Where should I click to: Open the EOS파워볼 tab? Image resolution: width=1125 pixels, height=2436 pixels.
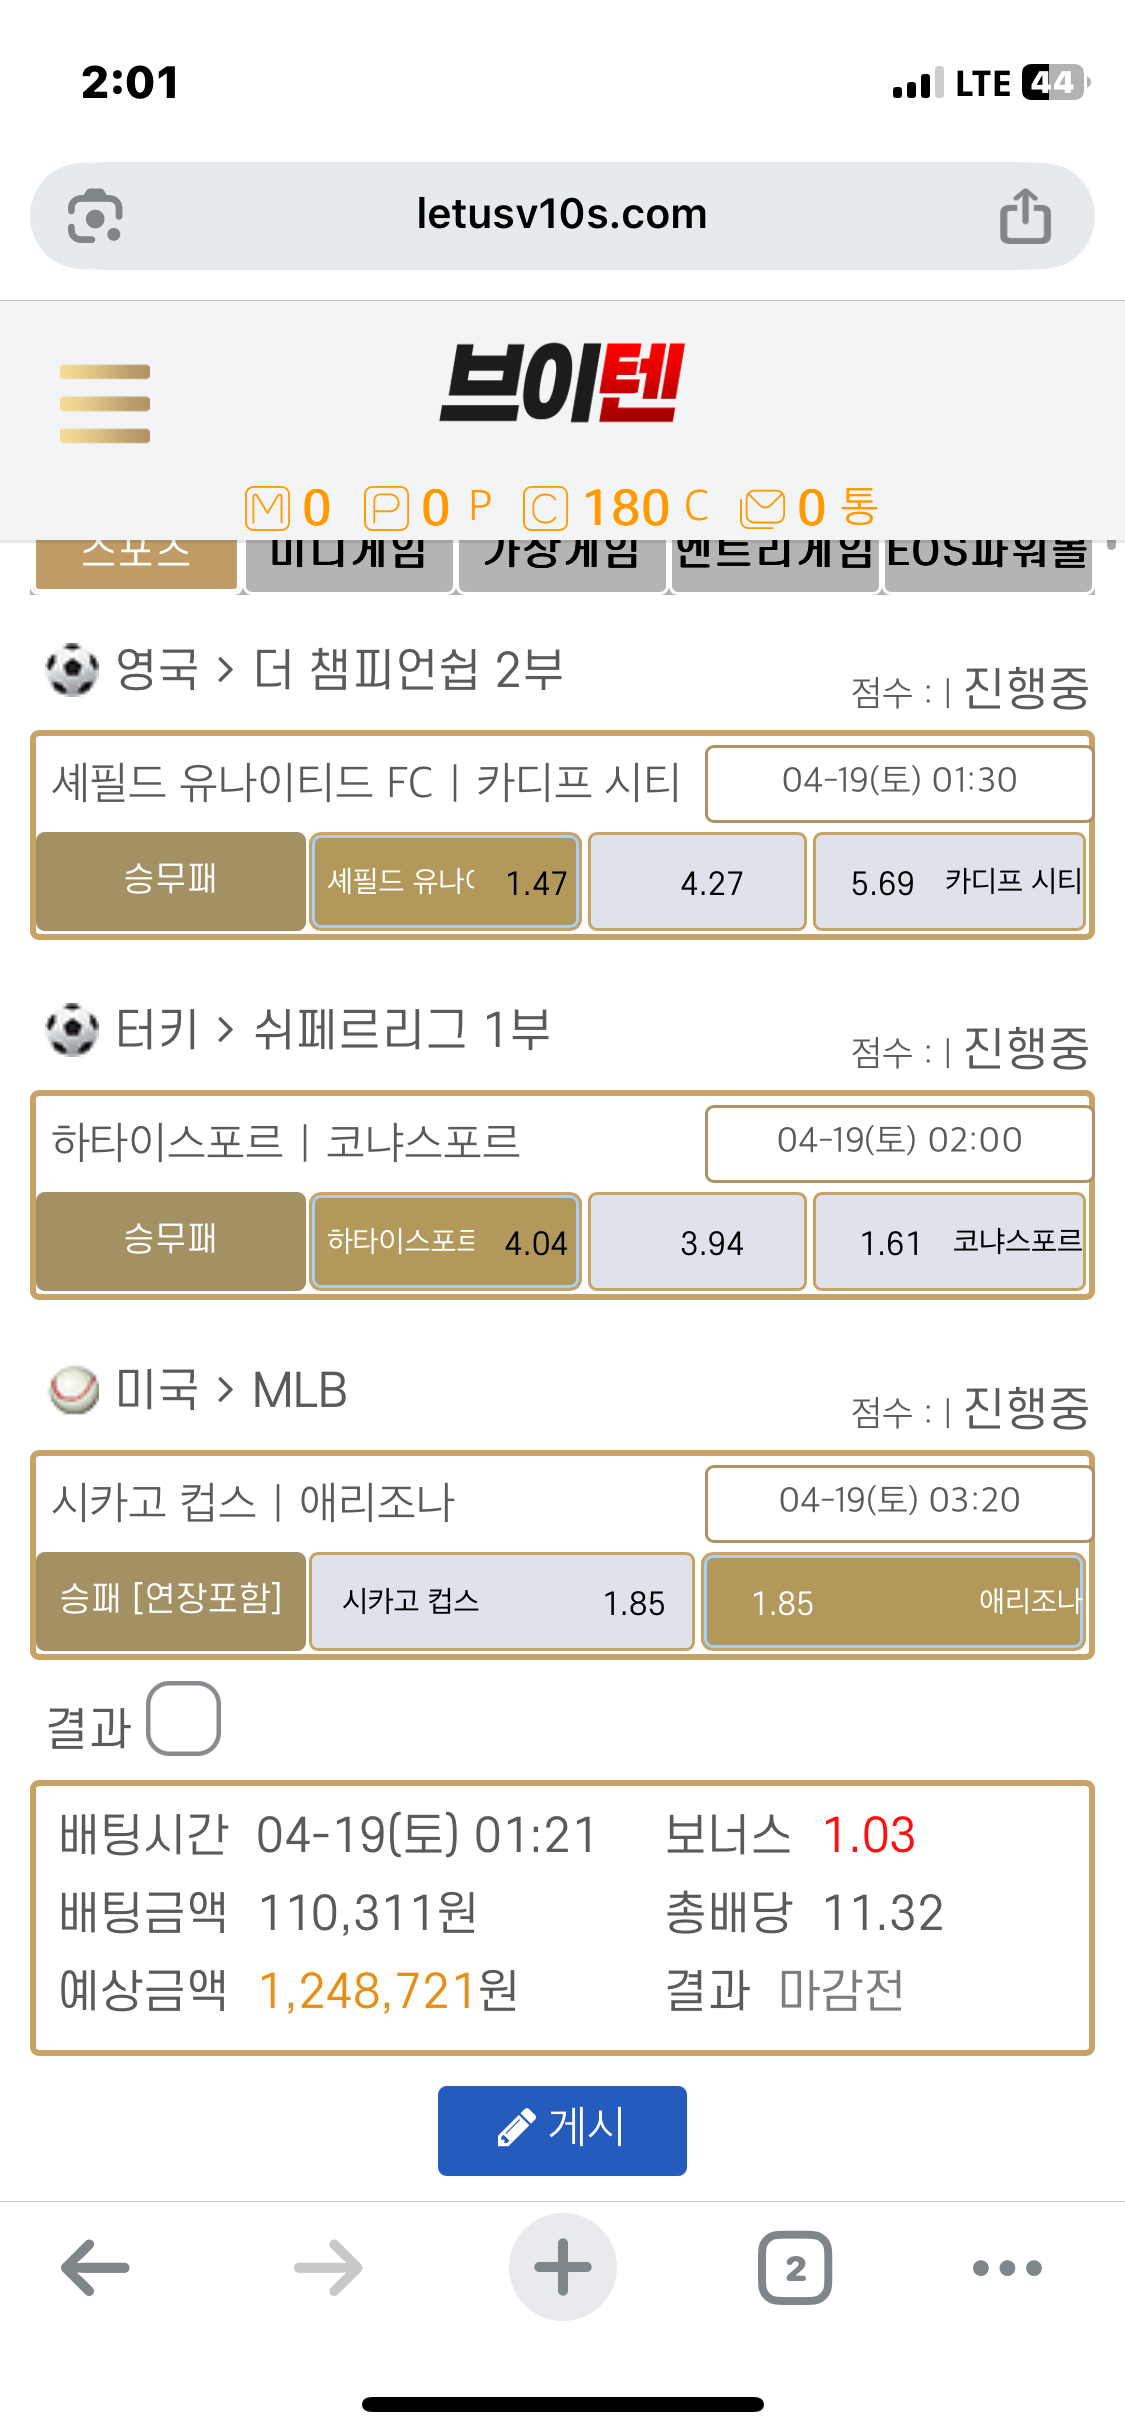coord(987,562)
